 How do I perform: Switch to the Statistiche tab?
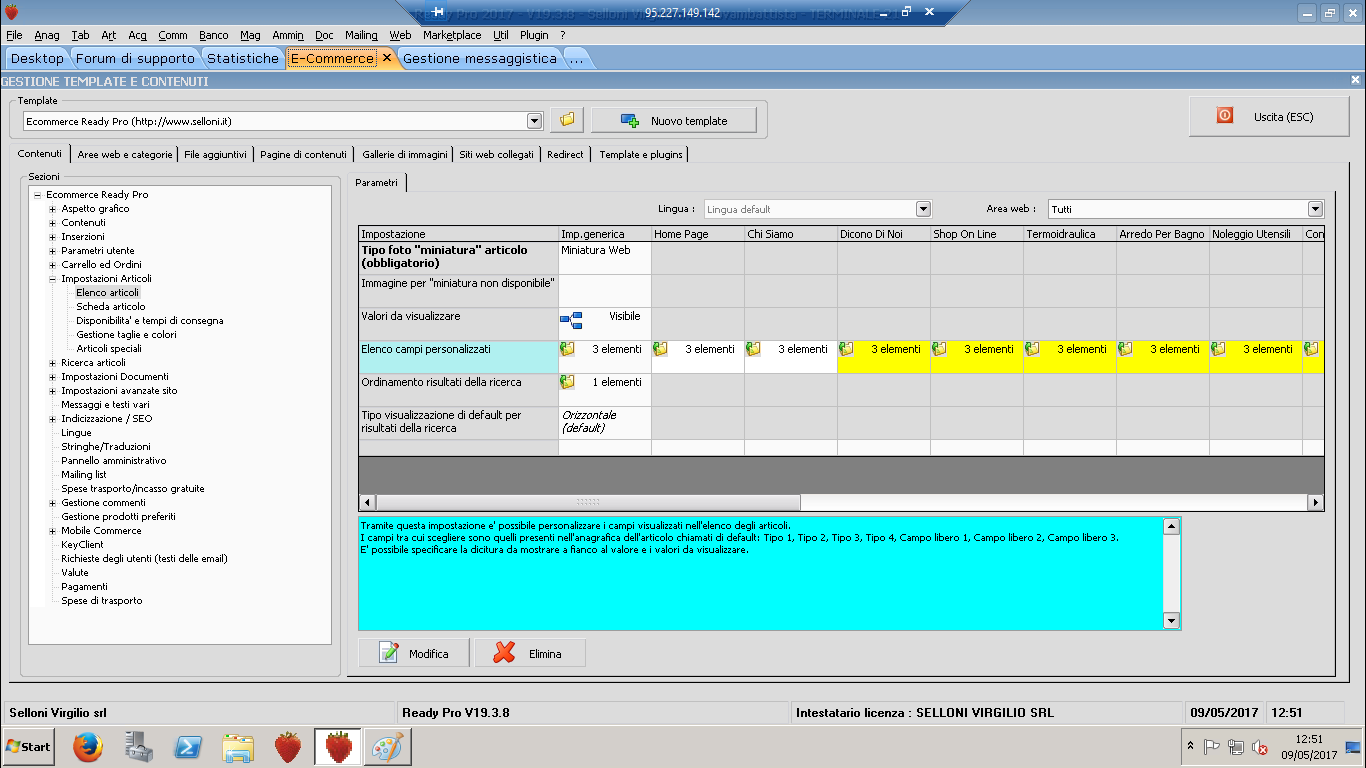243,58
